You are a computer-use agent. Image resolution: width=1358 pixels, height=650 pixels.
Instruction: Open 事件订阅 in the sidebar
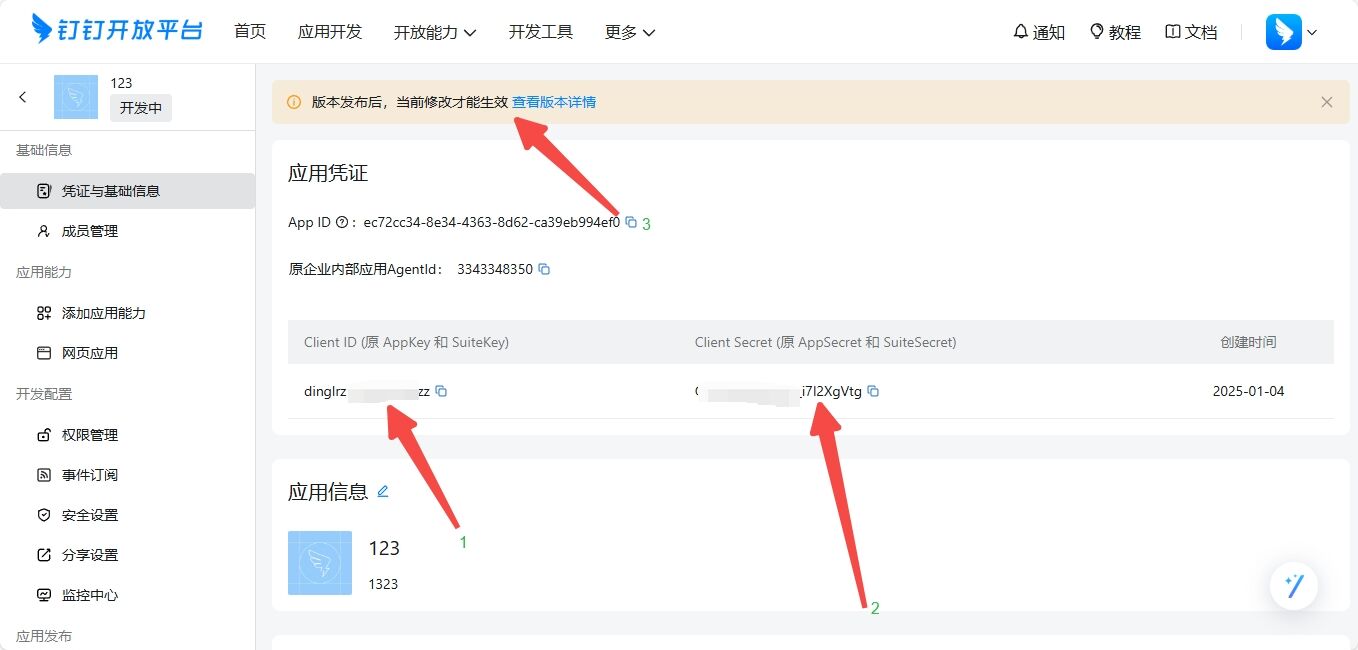(90, 475)
